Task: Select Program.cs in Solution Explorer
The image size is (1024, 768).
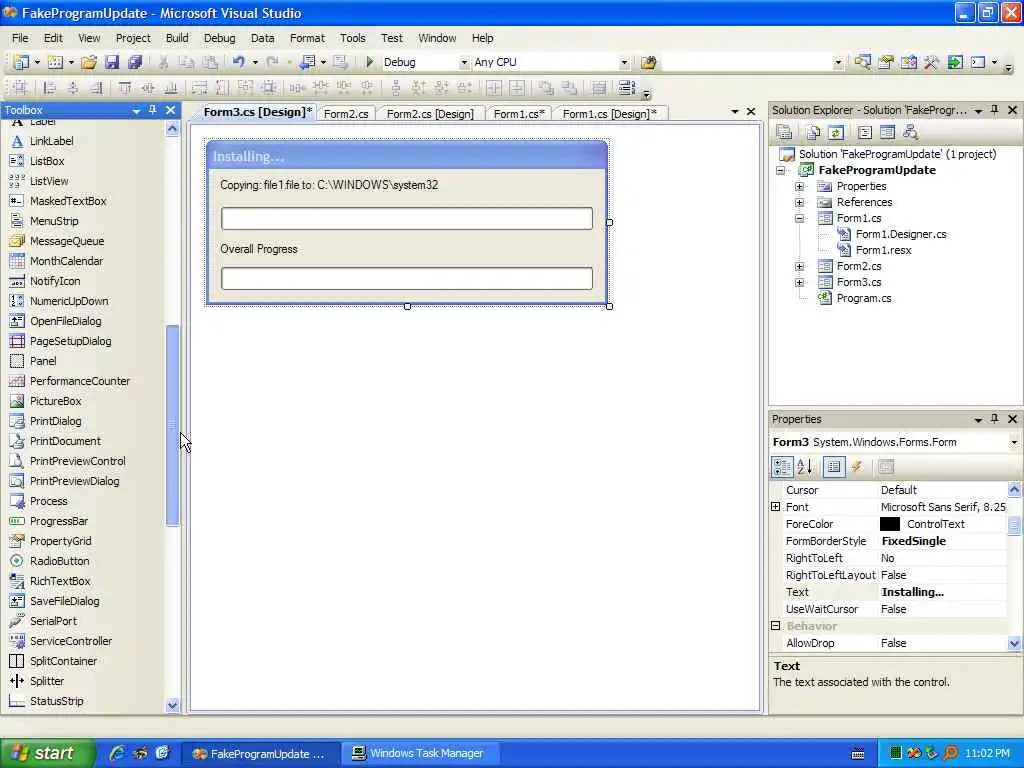Action: (863, 298)
